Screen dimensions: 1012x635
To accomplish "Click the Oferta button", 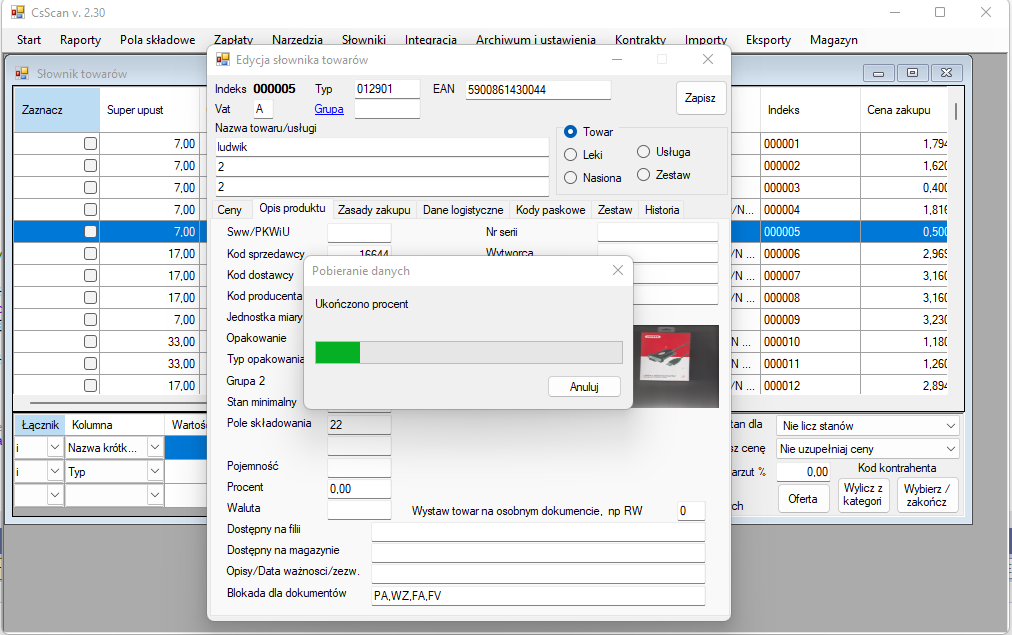I will point(803,499).
